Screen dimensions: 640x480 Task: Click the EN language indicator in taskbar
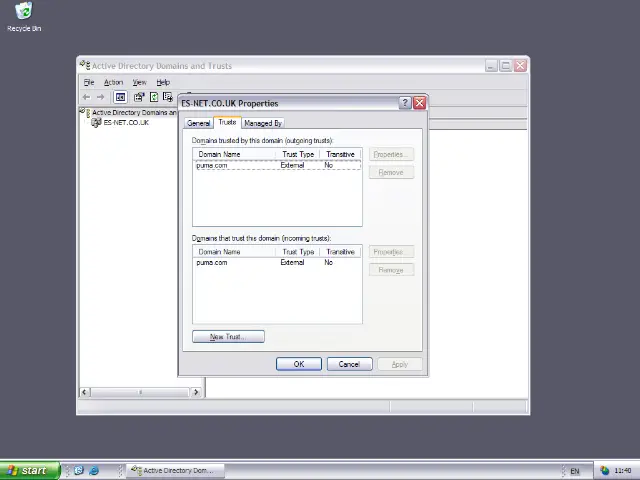575,471
